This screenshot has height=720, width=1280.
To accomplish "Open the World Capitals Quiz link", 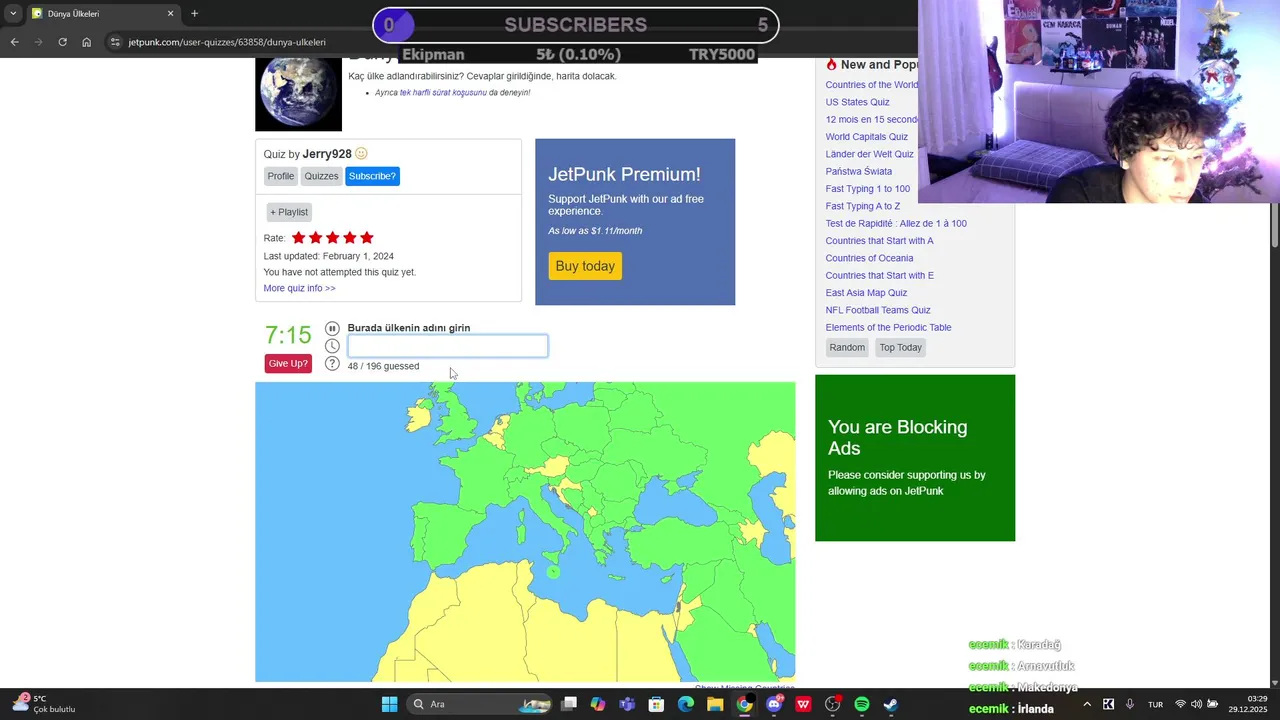I will pyautogui.click(x=866, y=137).
